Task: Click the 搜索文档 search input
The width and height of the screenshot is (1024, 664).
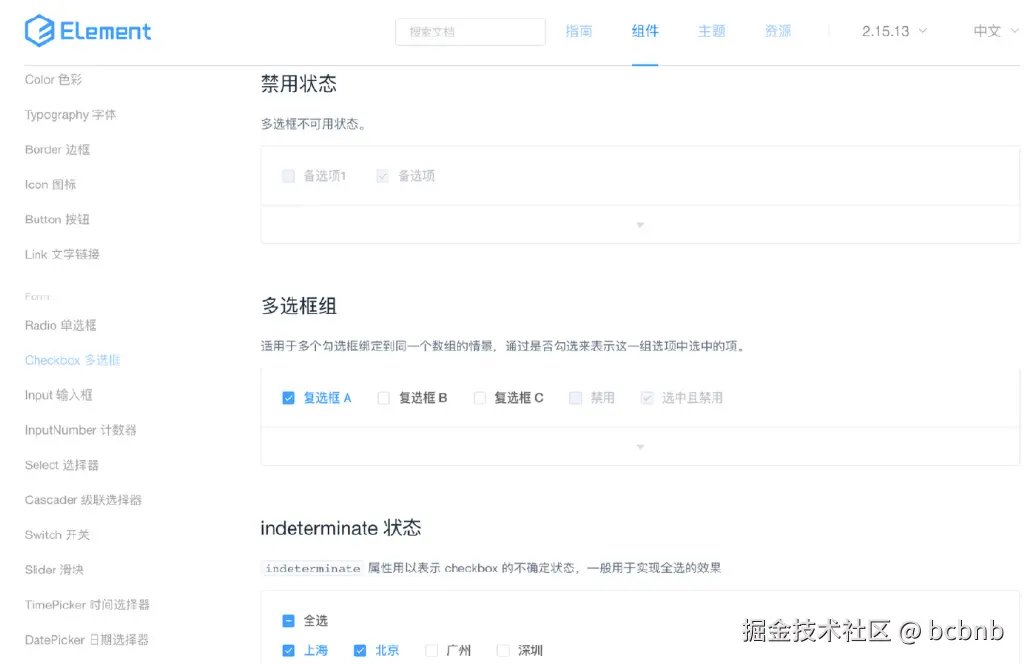Action: click(x=470, y=31)
